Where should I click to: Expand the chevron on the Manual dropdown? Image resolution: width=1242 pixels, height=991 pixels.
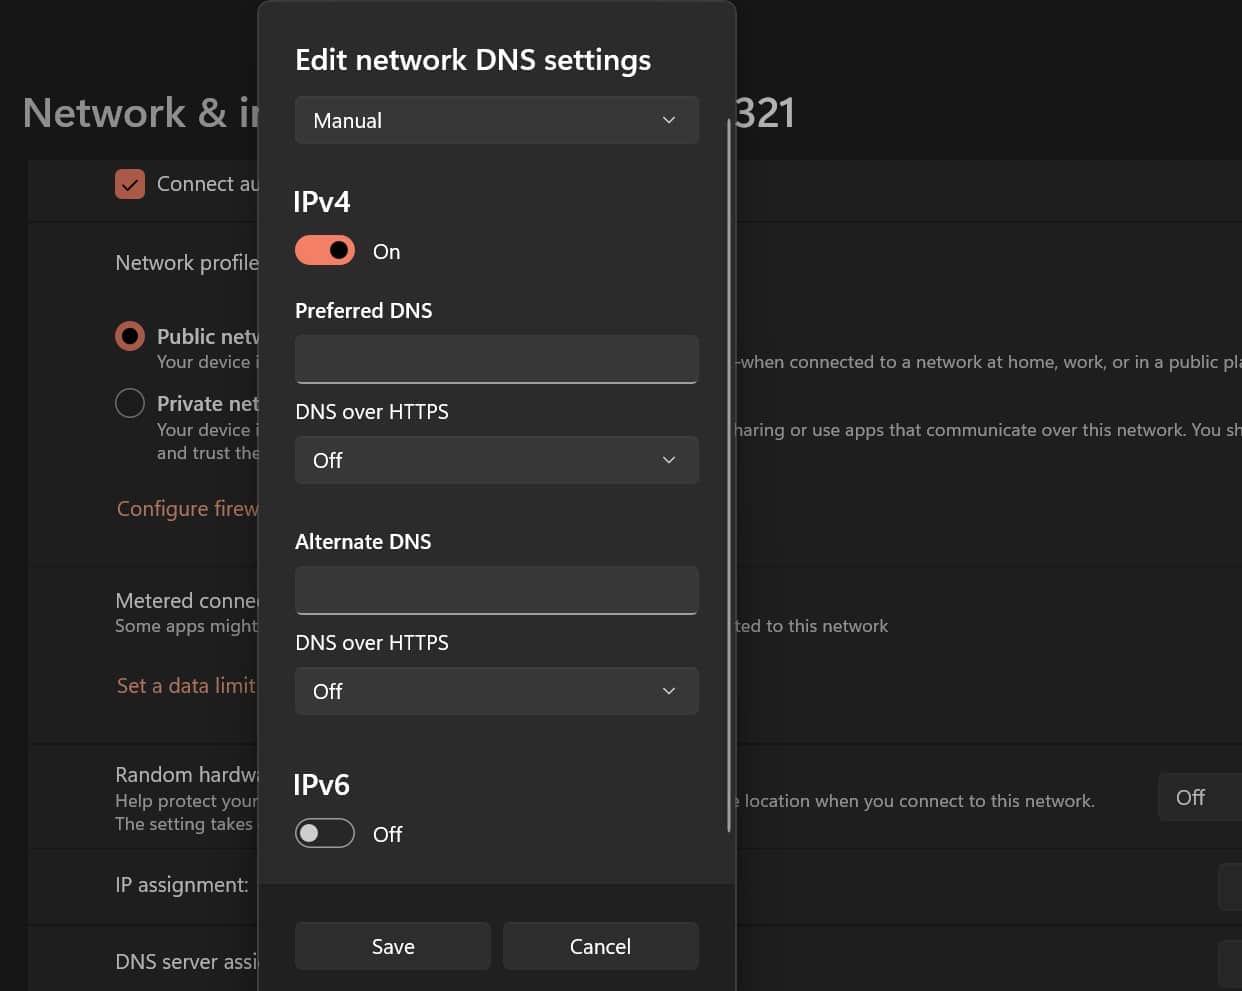[x=668, y=120]
